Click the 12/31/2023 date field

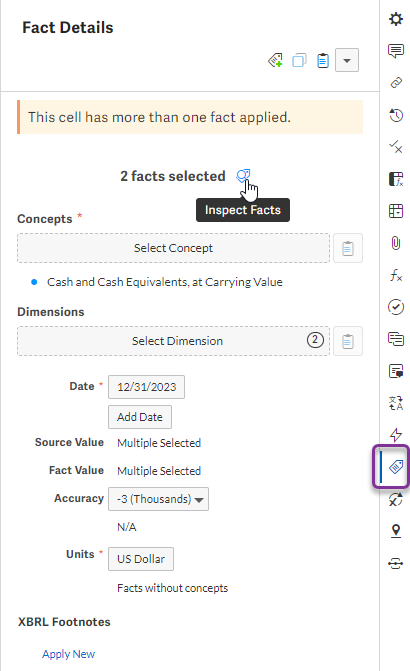pos(146,387)
